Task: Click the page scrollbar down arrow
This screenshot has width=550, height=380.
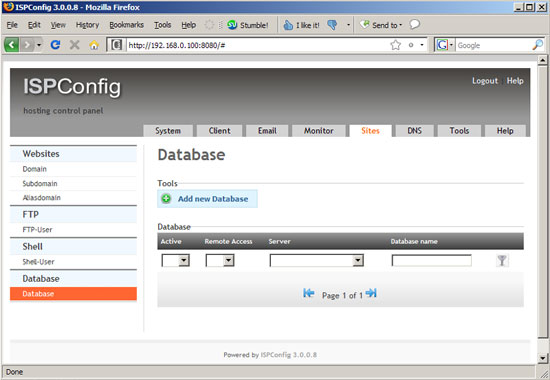Action: (x=542, y=358)
